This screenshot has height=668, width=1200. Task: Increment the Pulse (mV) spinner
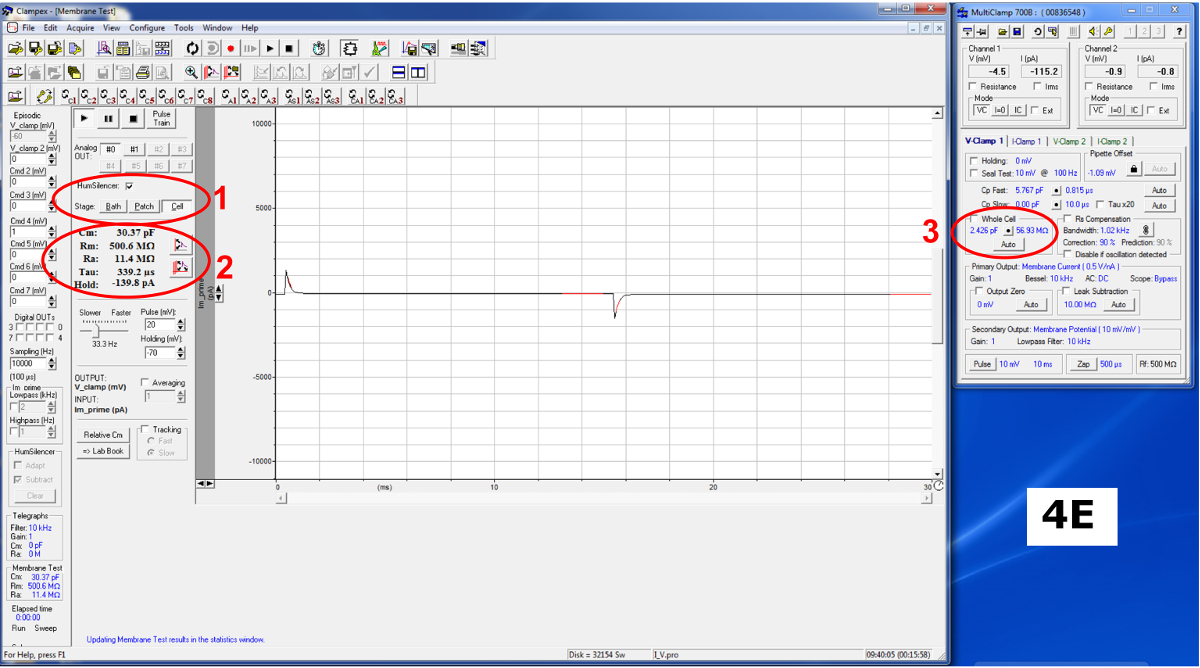click(x=181, y=321)
